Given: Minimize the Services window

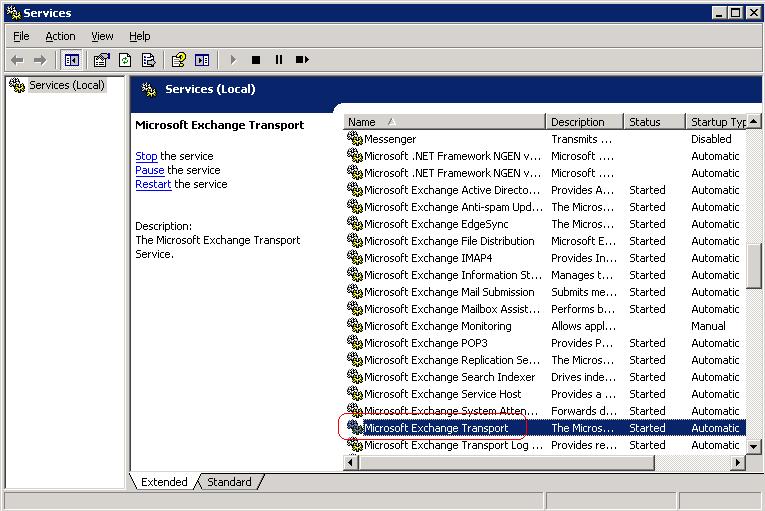Looking at the screenshot, I should pyautogui.click(x=718, y=13).
